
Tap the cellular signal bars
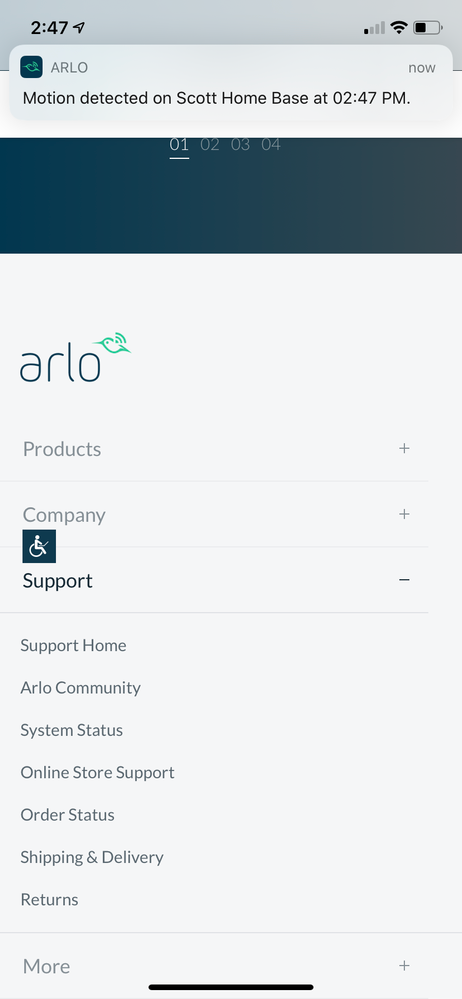[x=374, y=28]
